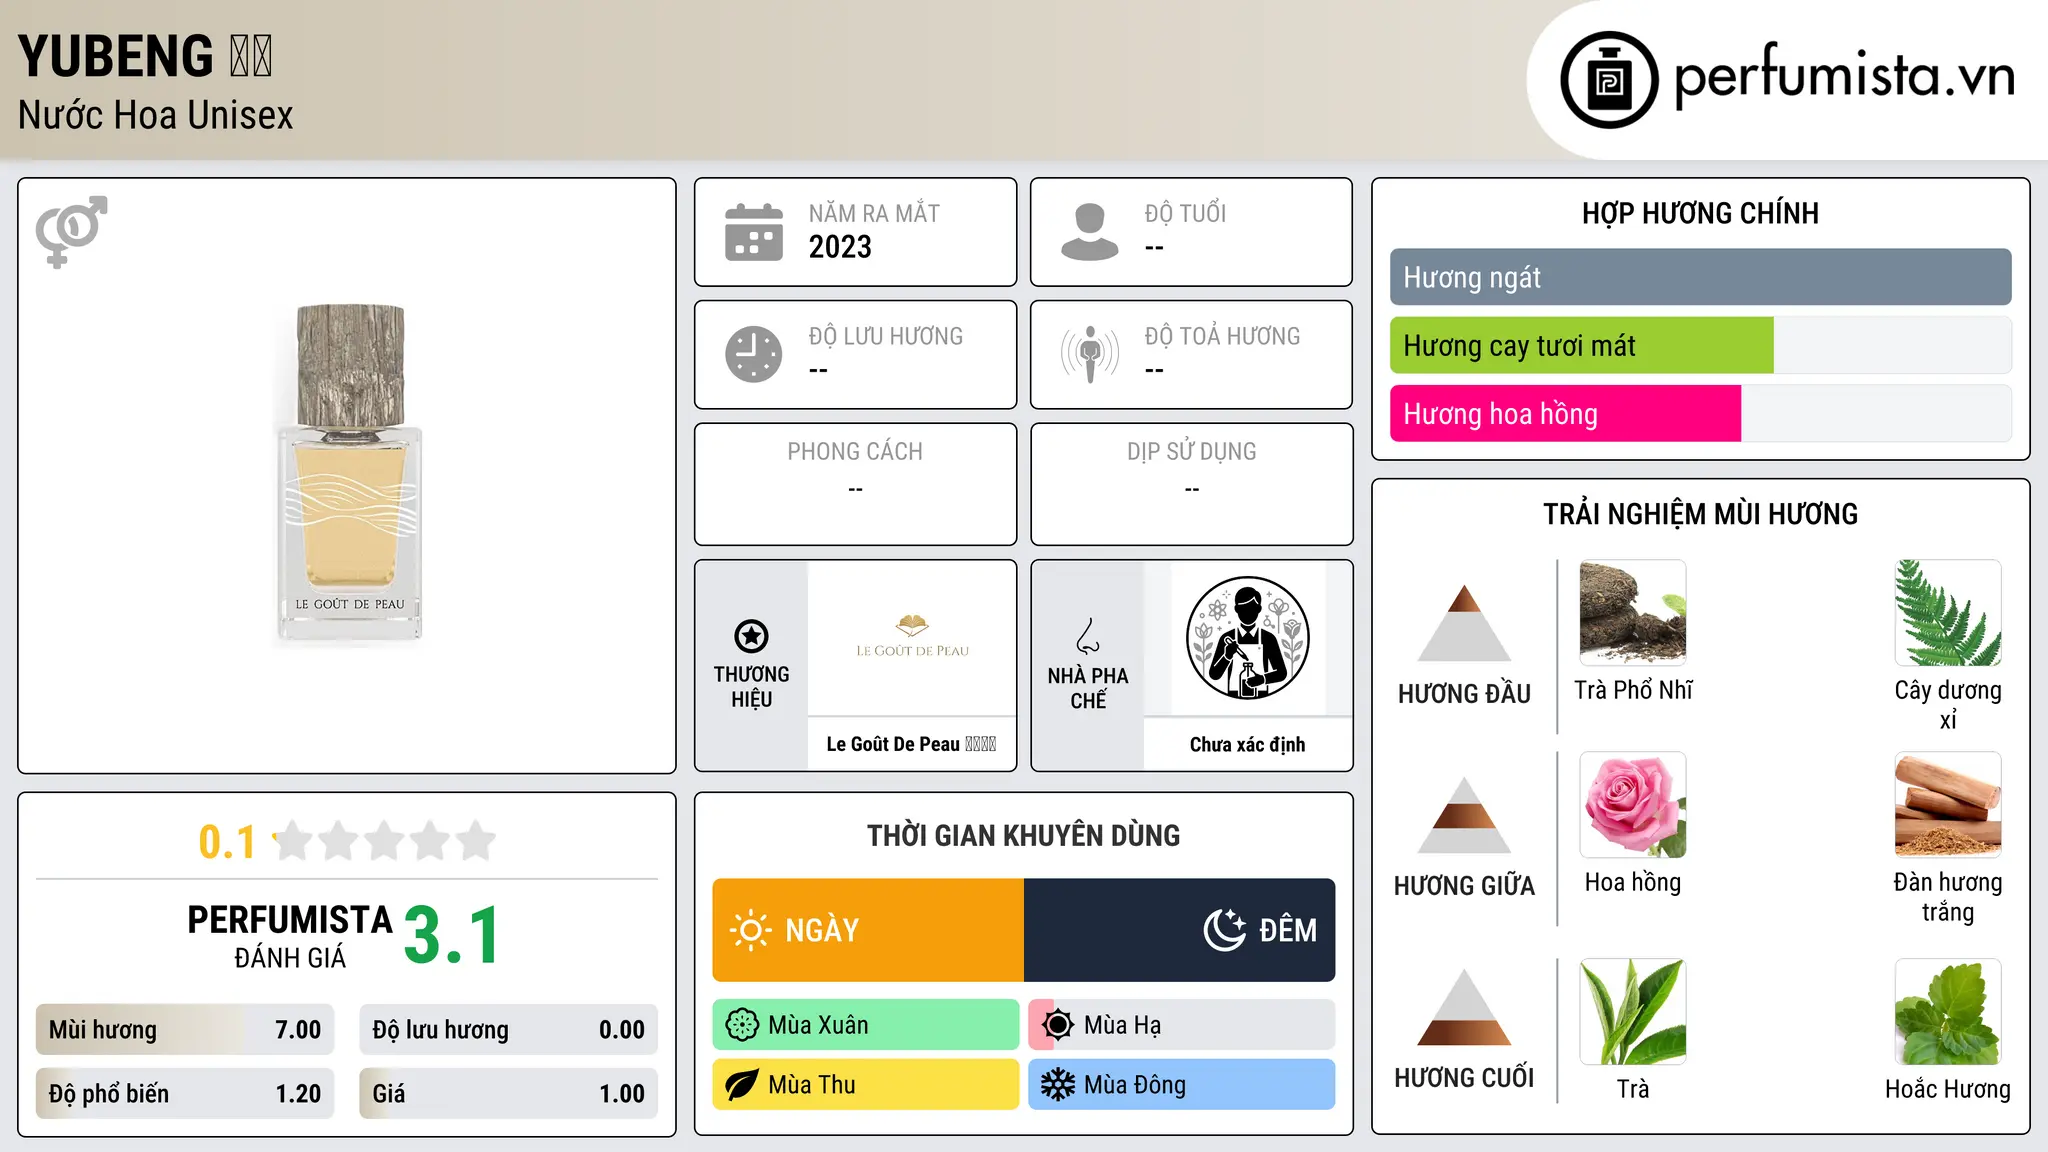
Task: Click the leaf icon for Mùa Thu
Action: click(x=742, y=1085)
